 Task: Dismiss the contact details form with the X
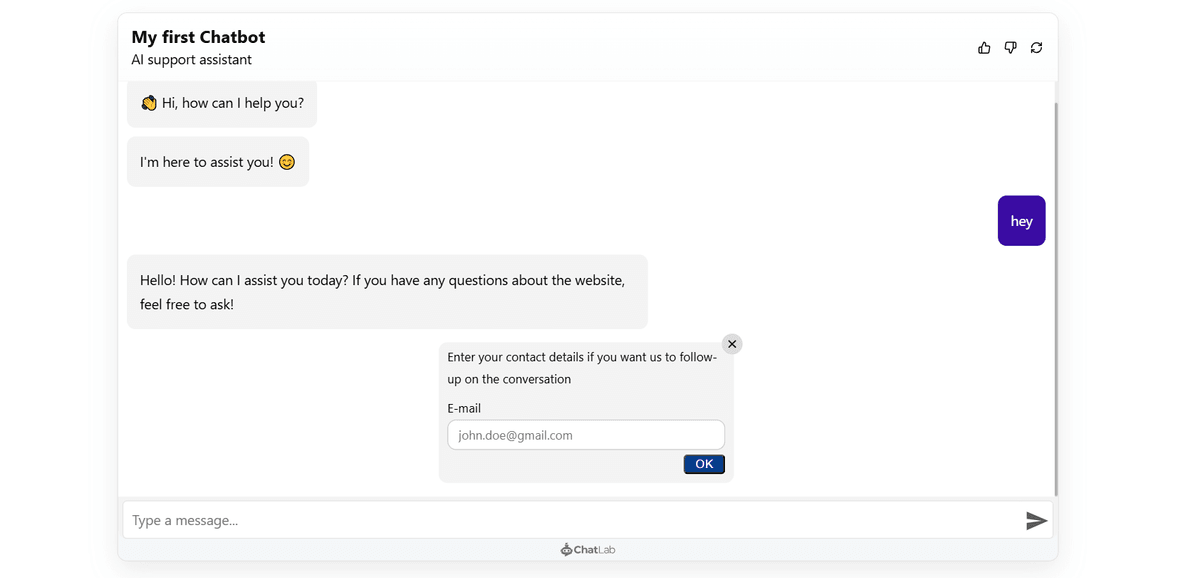(731, 343)
